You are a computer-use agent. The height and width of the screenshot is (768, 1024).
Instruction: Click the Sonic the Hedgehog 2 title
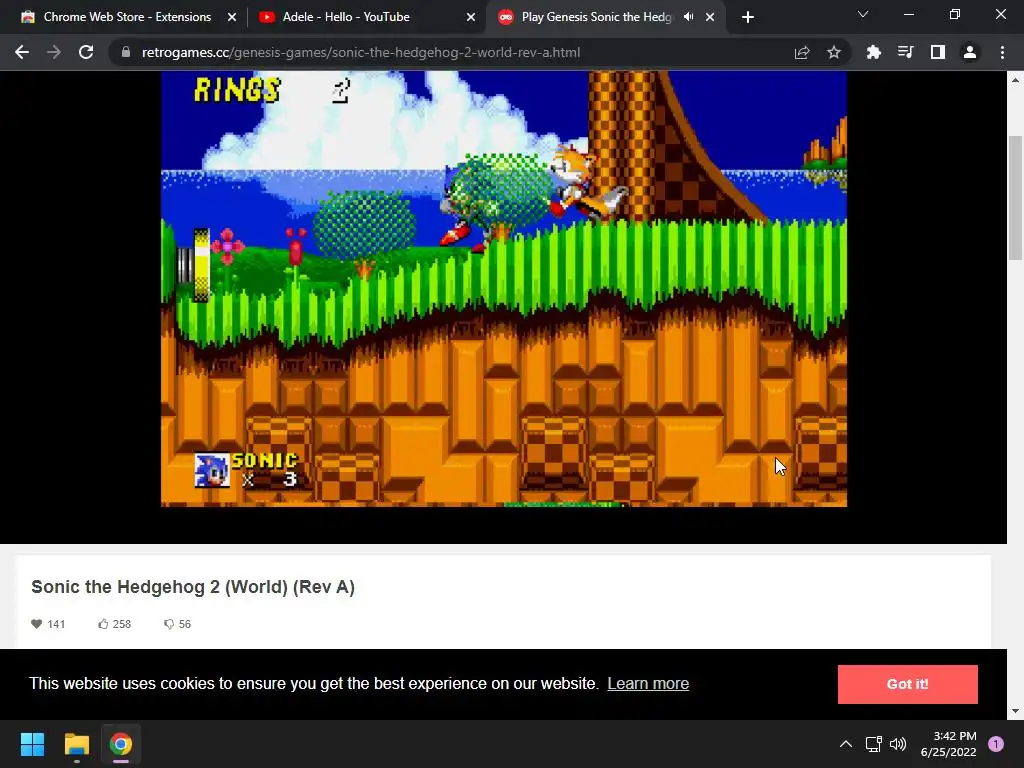tap(193, 587)
